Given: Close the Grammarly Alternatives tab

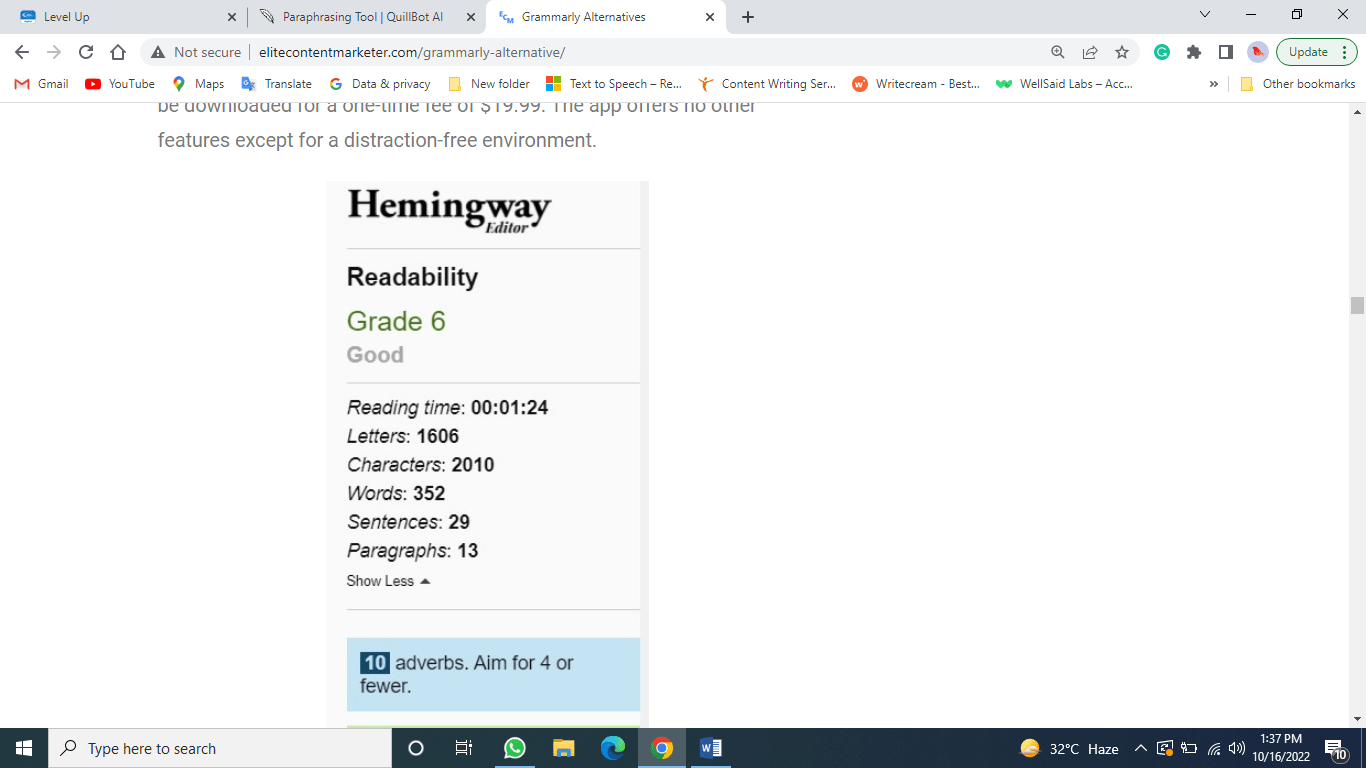Looking at the screenshot, I should coord(710,17).
